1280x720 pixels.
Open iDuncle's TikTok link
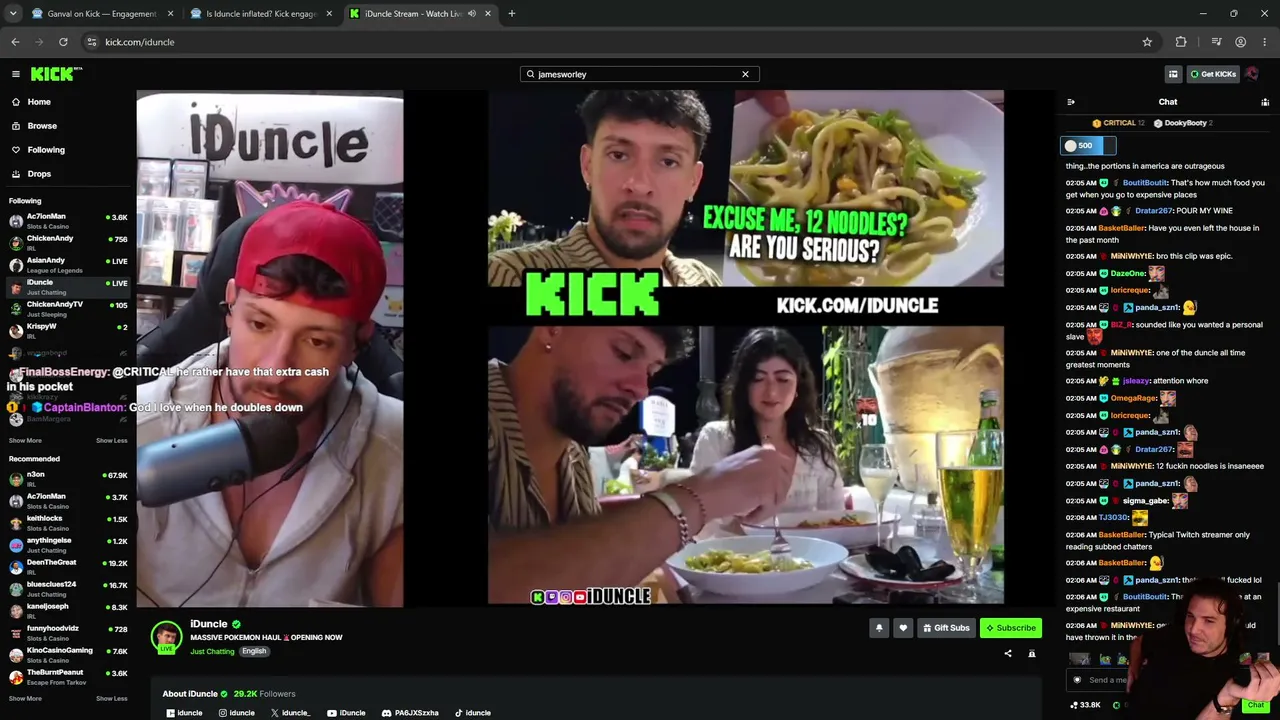click(473, 713)
